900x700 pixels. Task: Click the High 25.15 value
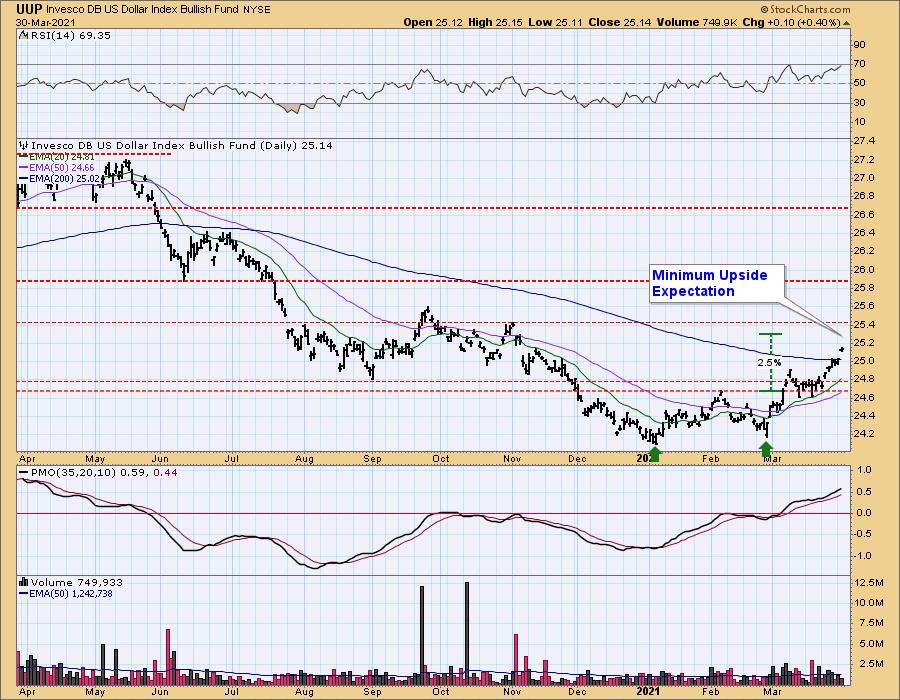pyautogui.click(x=494, y=22)
